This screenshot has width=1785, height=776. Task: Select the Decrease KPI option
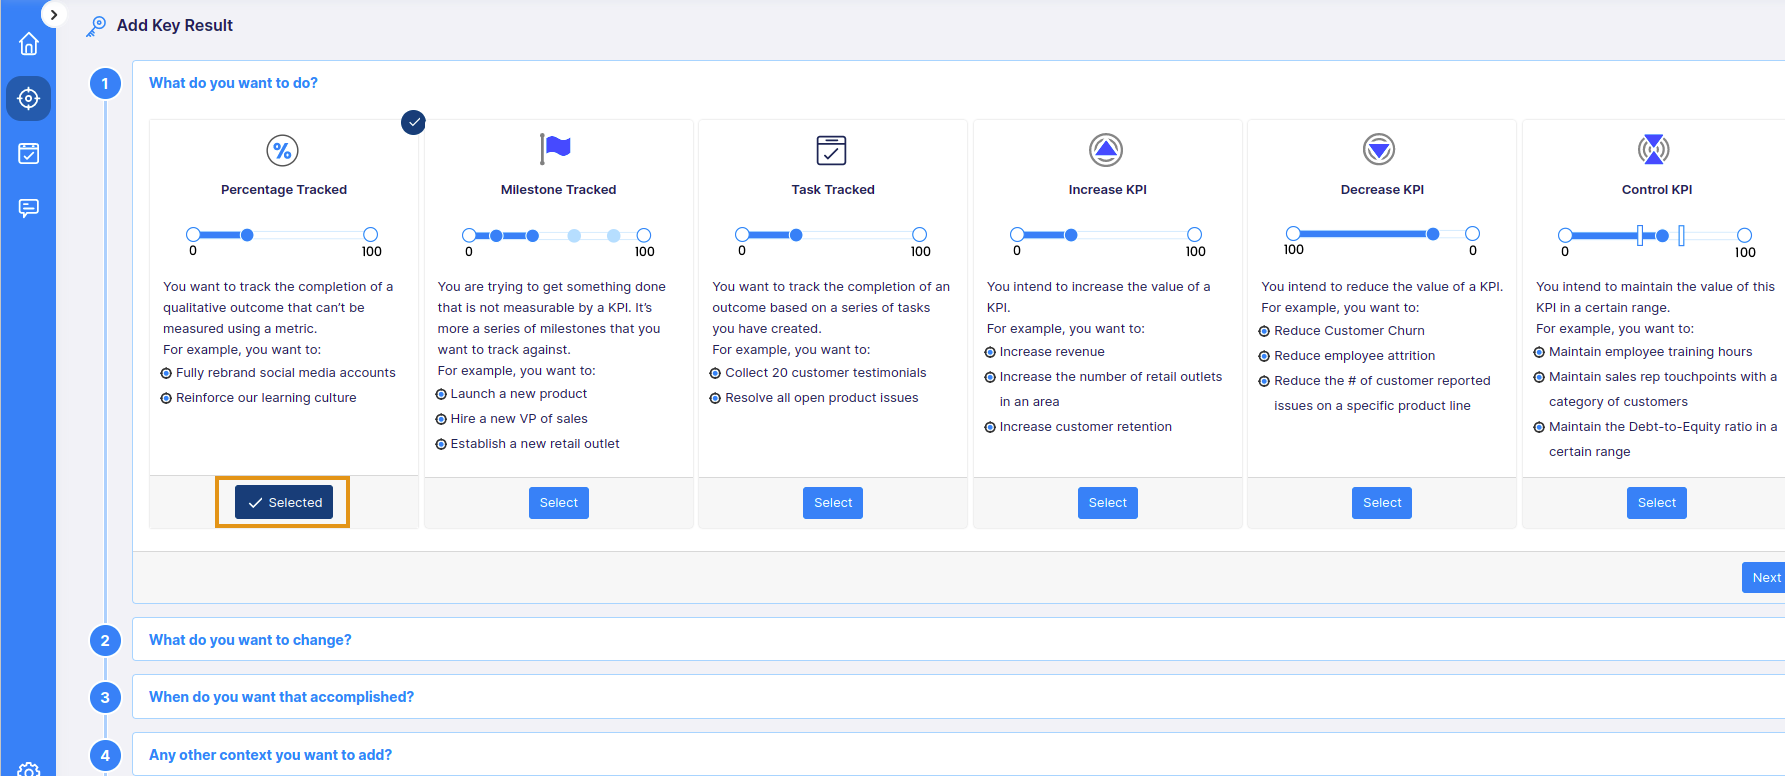(1382, 503)
